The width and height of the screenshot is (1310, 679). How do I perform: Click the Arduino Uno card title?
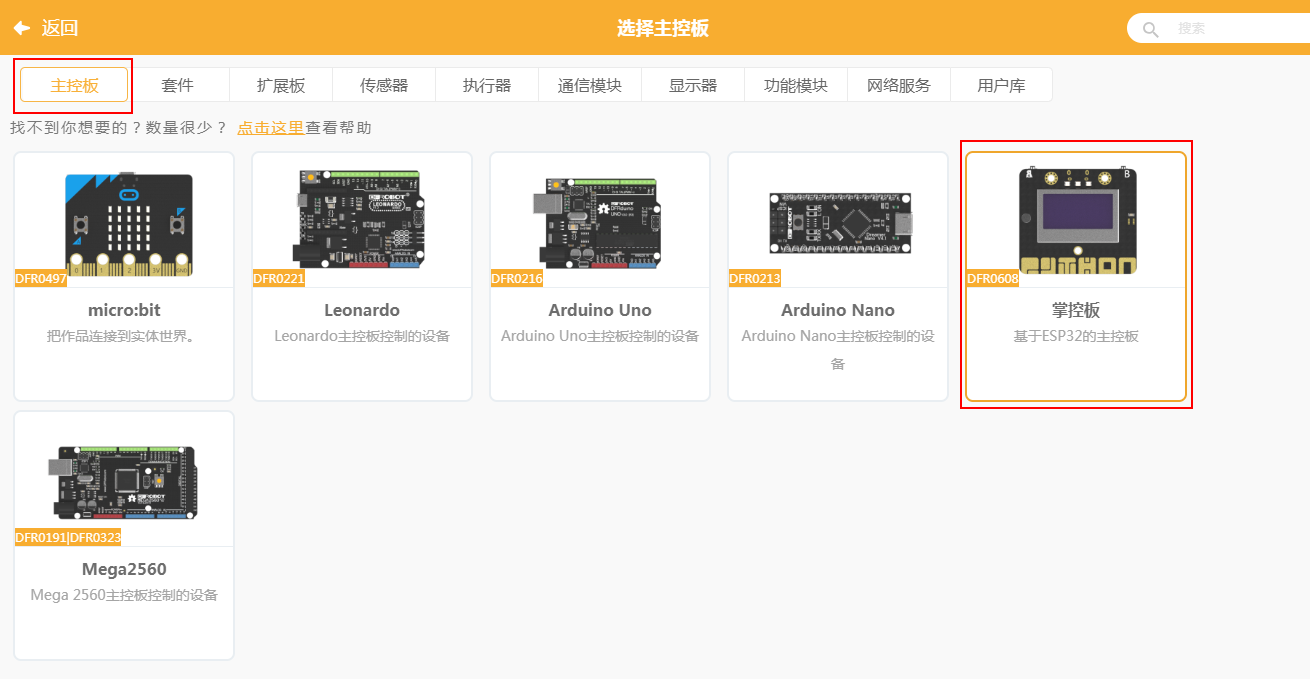tap(600, 310)
